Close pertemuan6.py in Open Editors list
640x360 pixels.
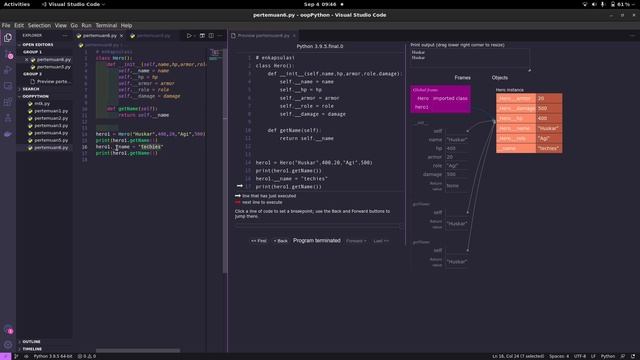[x=27, y=60]
